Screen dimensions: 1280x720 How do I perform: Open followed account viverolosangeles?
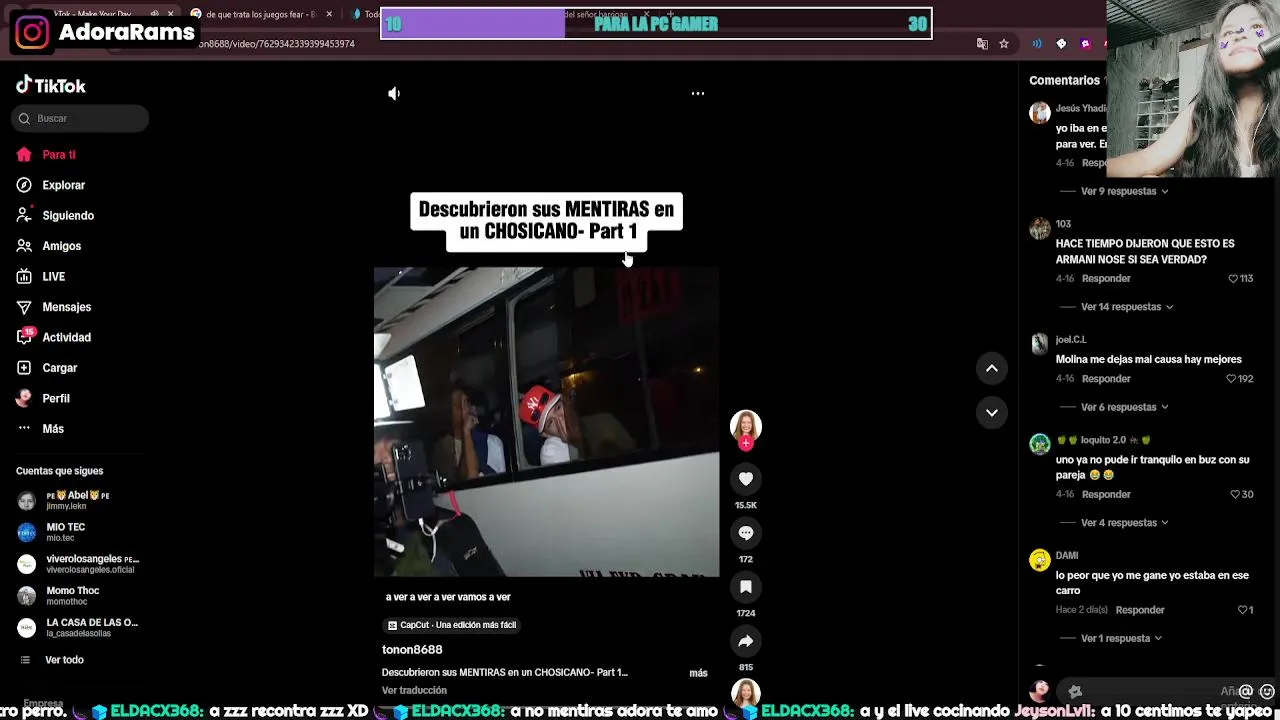point(78,564)
